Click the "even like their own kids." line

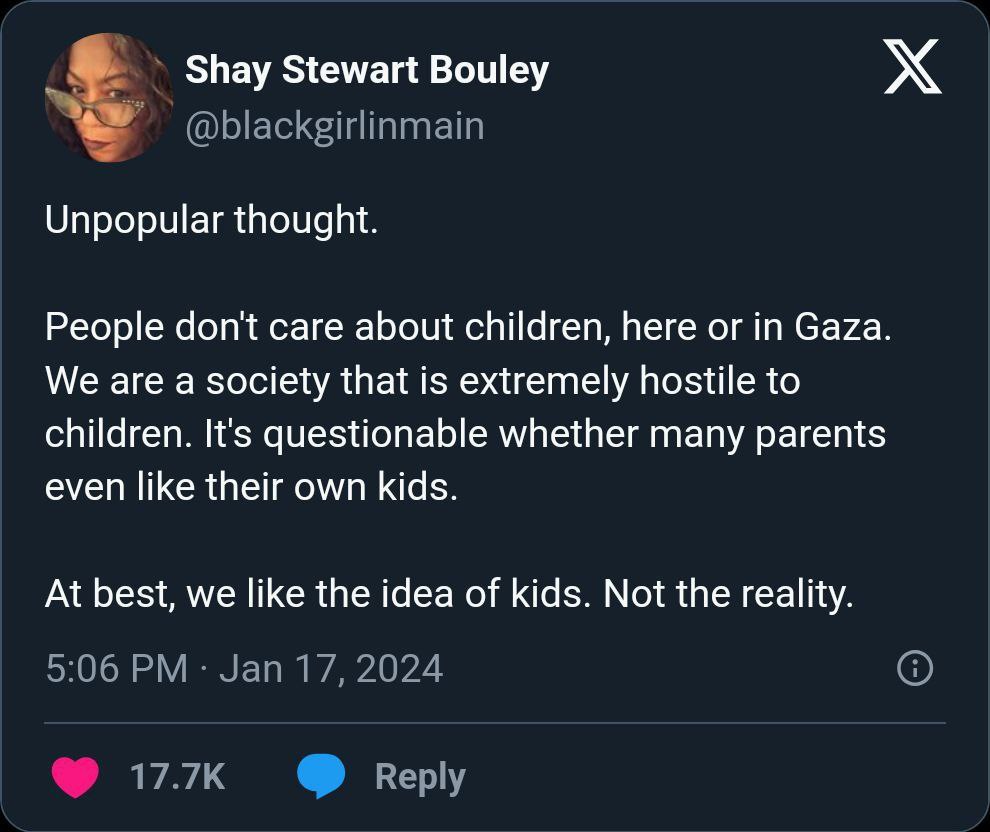click(250, 489)
